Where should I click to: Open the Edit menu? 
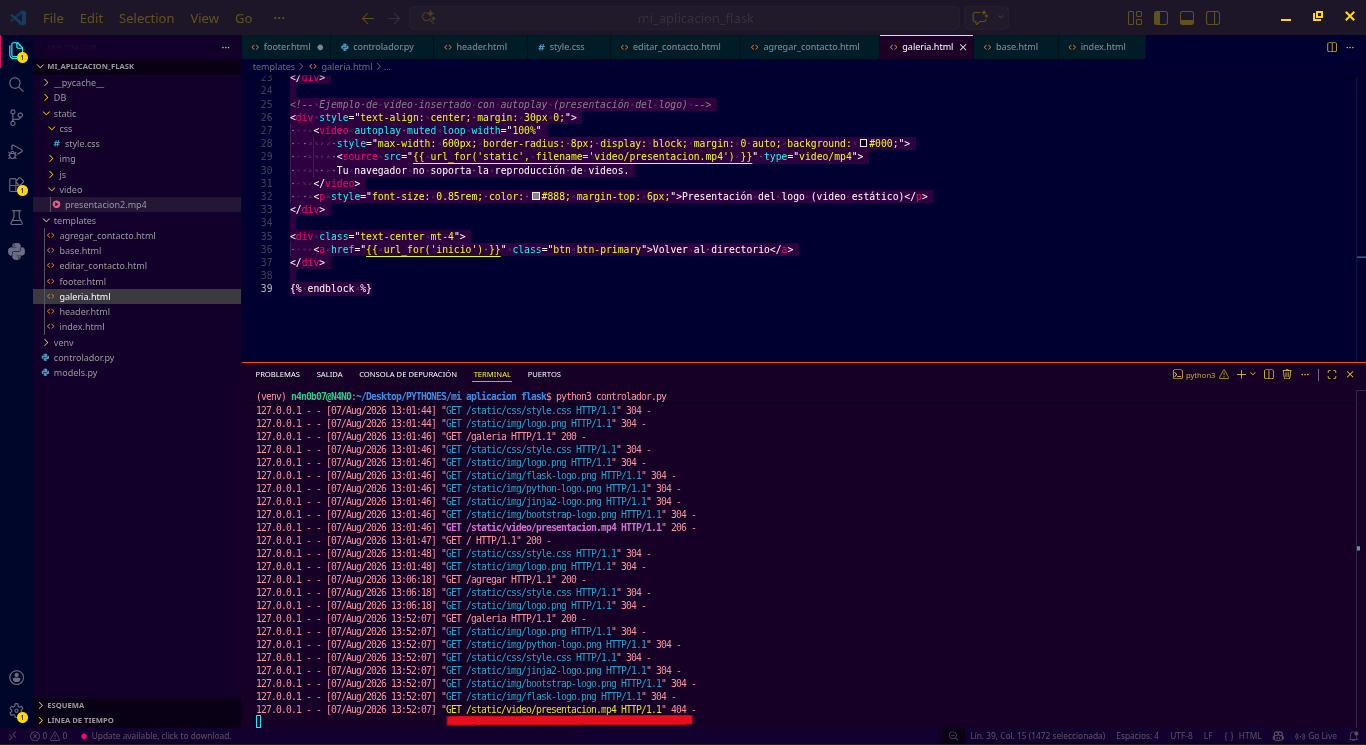pos(91,18)
